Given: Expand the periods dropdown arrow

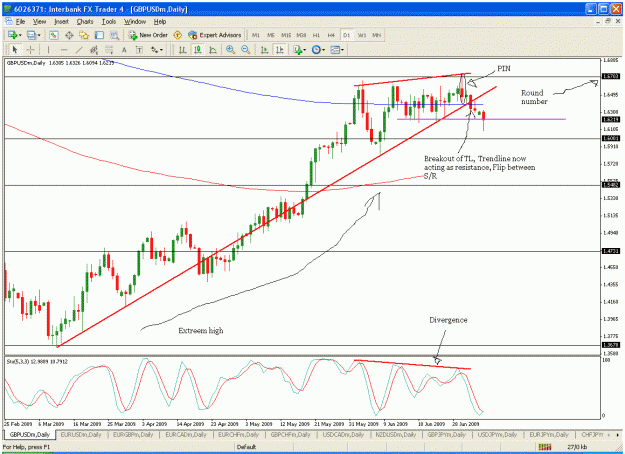Looking at the screenshot, I should [324, 50].
